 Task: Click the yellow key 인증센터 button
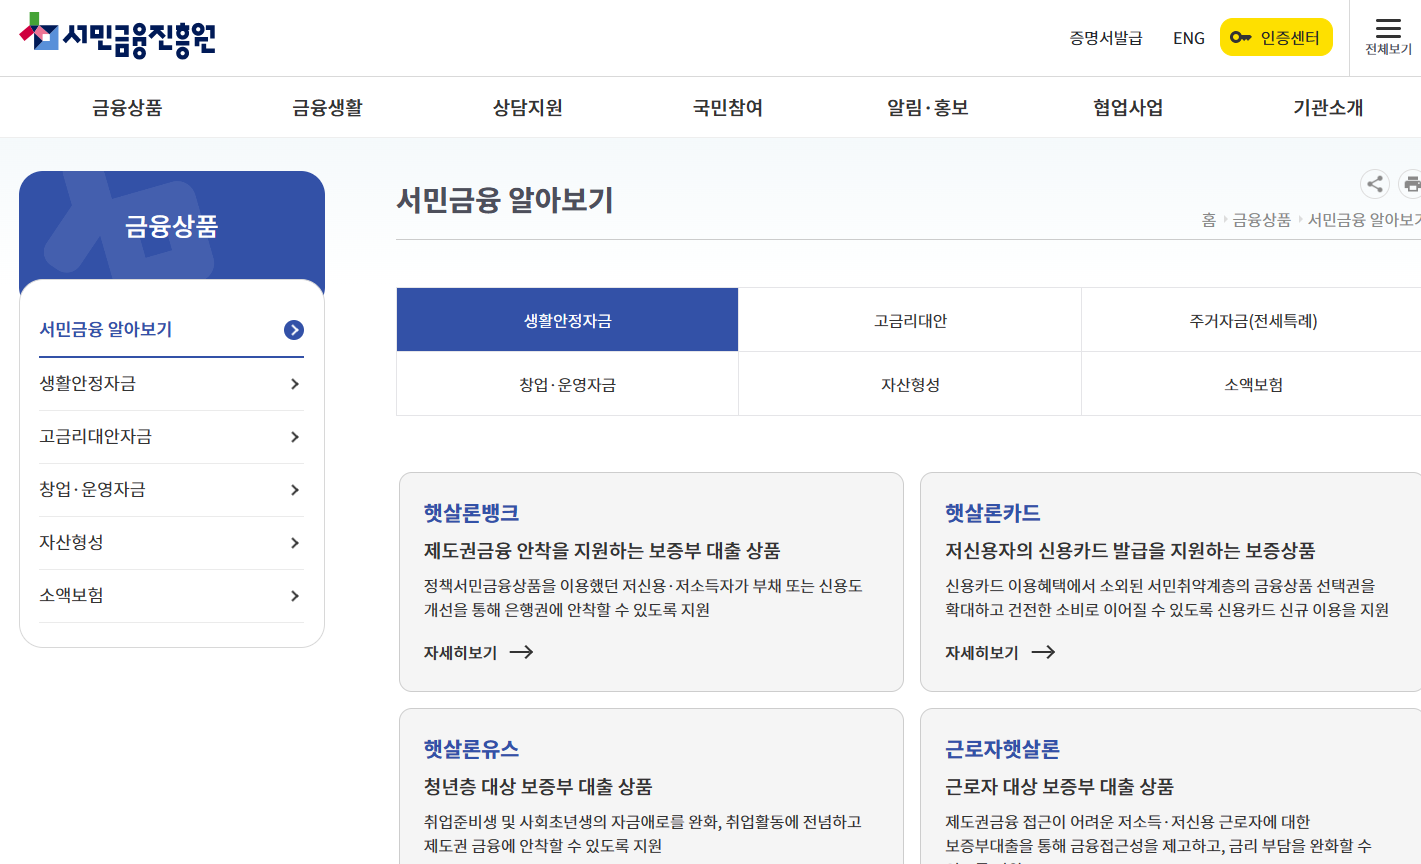[x=1276, y=36]
